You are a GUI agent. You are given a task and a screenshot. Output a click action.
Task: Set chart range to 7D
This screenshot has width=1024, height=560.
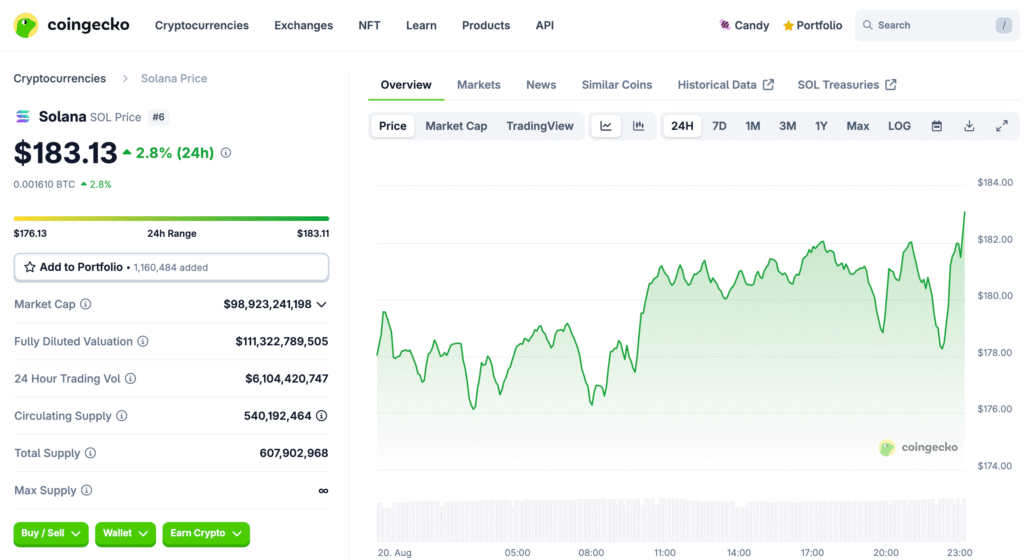[x=719, y=126]
